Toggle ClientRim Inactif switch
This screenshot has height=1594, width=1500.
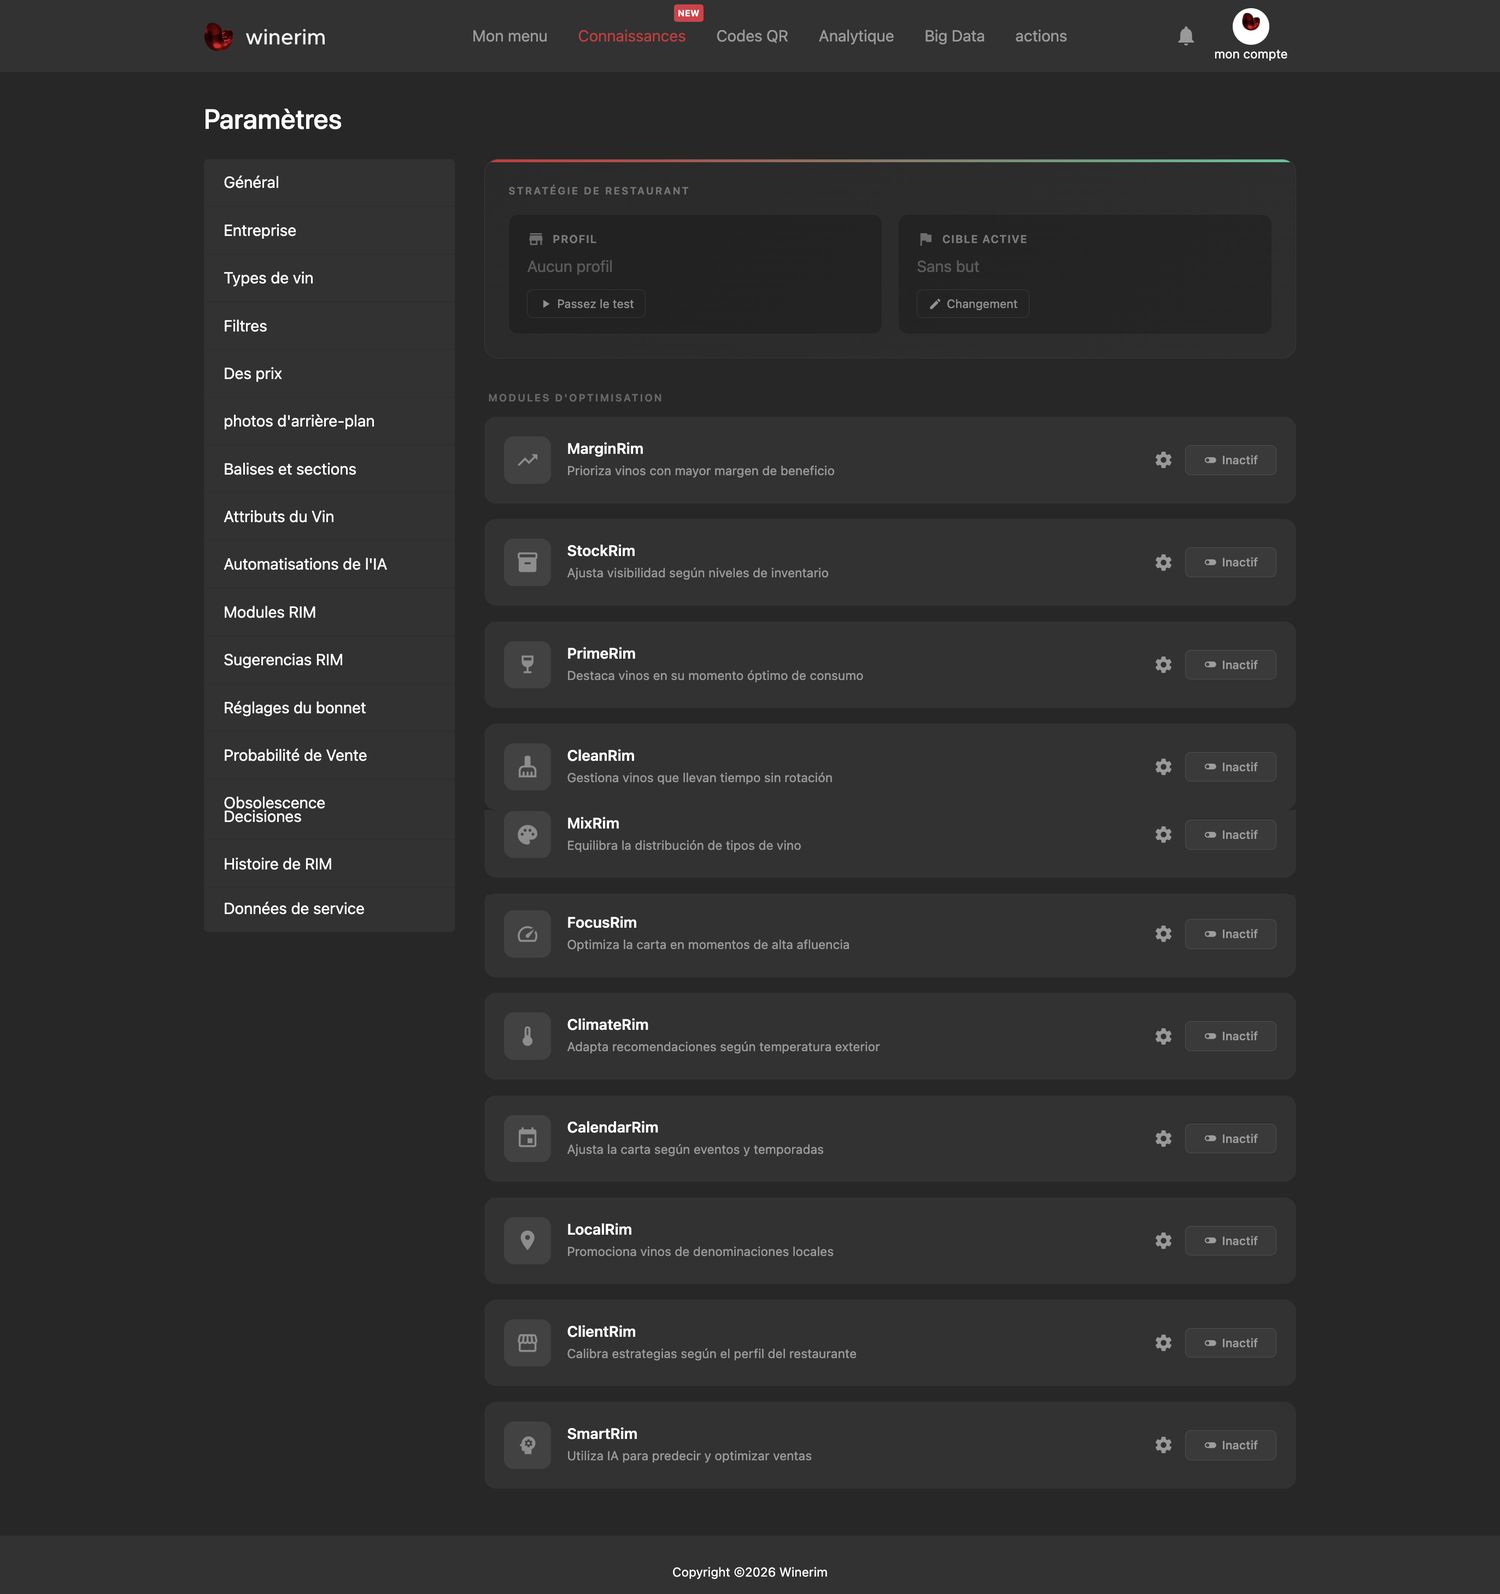1230,1343
